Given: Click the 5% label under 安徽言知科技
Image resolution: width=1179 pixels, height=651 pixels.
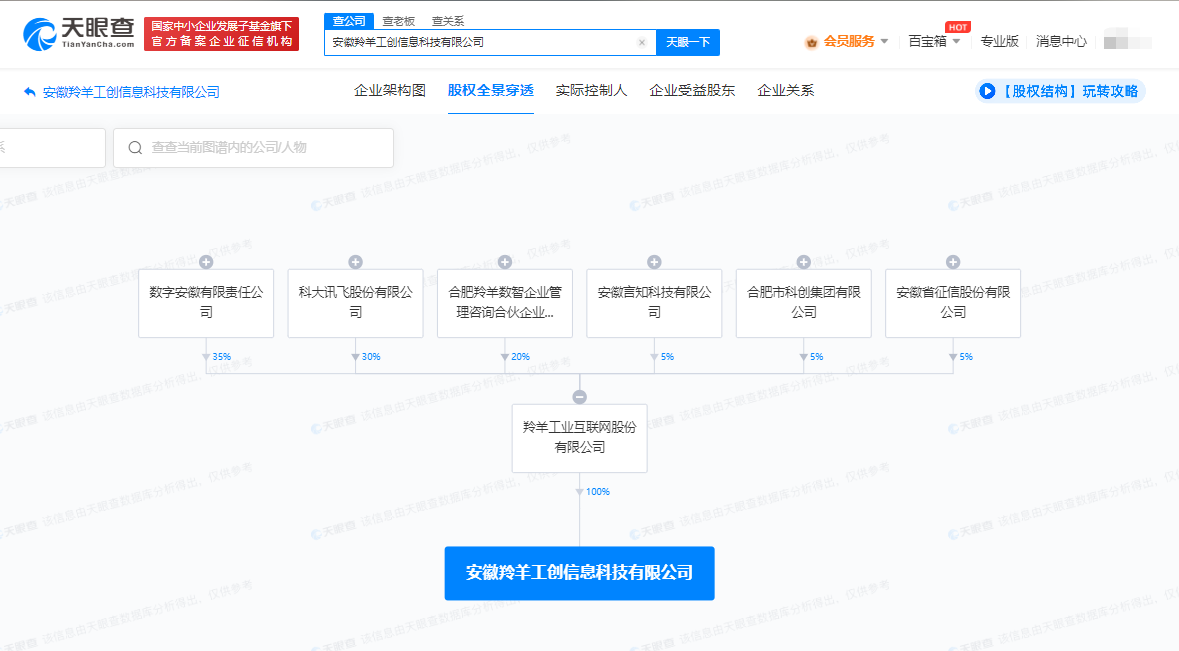Looking at the screenshot, I should tap(667, 356).
